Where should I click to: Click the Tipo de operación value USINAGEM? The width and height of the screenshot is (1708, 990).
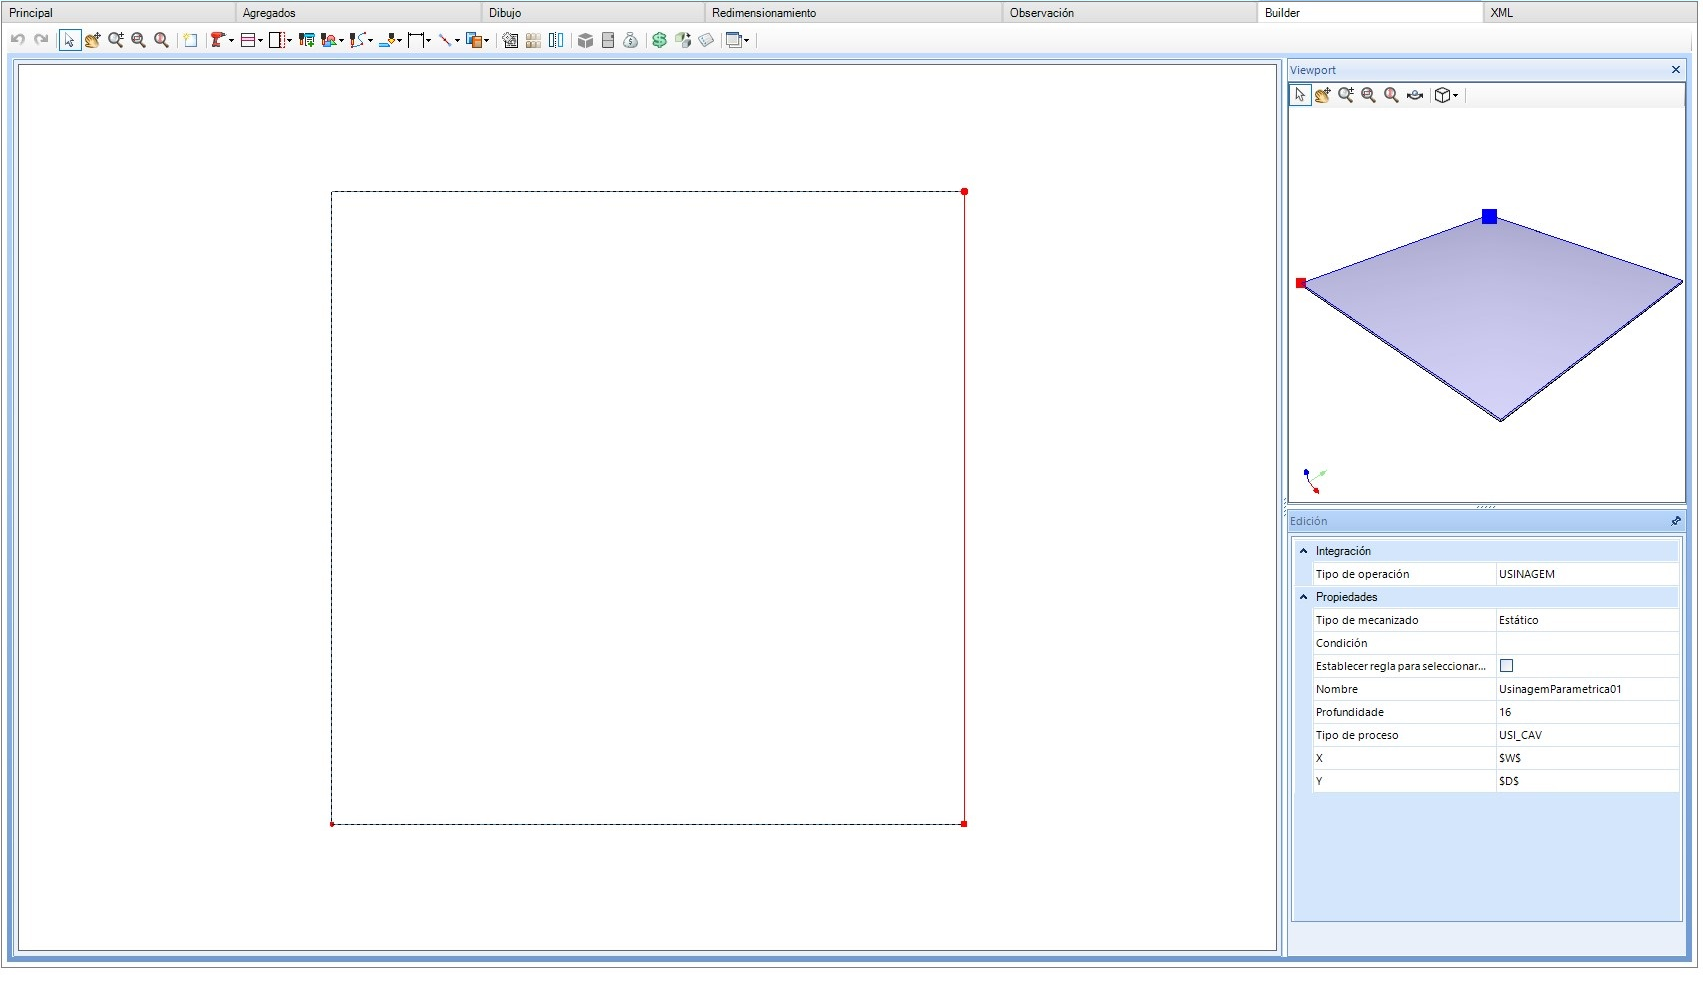pos(1587,574)
